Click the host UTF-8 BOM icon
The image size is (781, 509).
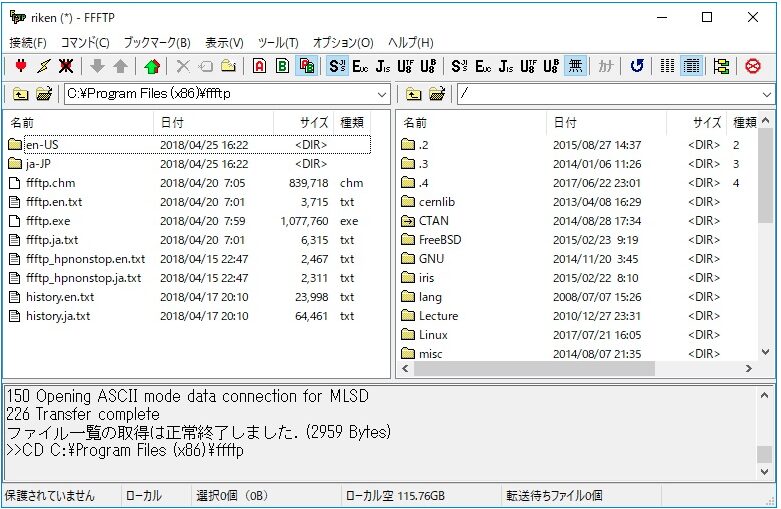pos(551,66)
